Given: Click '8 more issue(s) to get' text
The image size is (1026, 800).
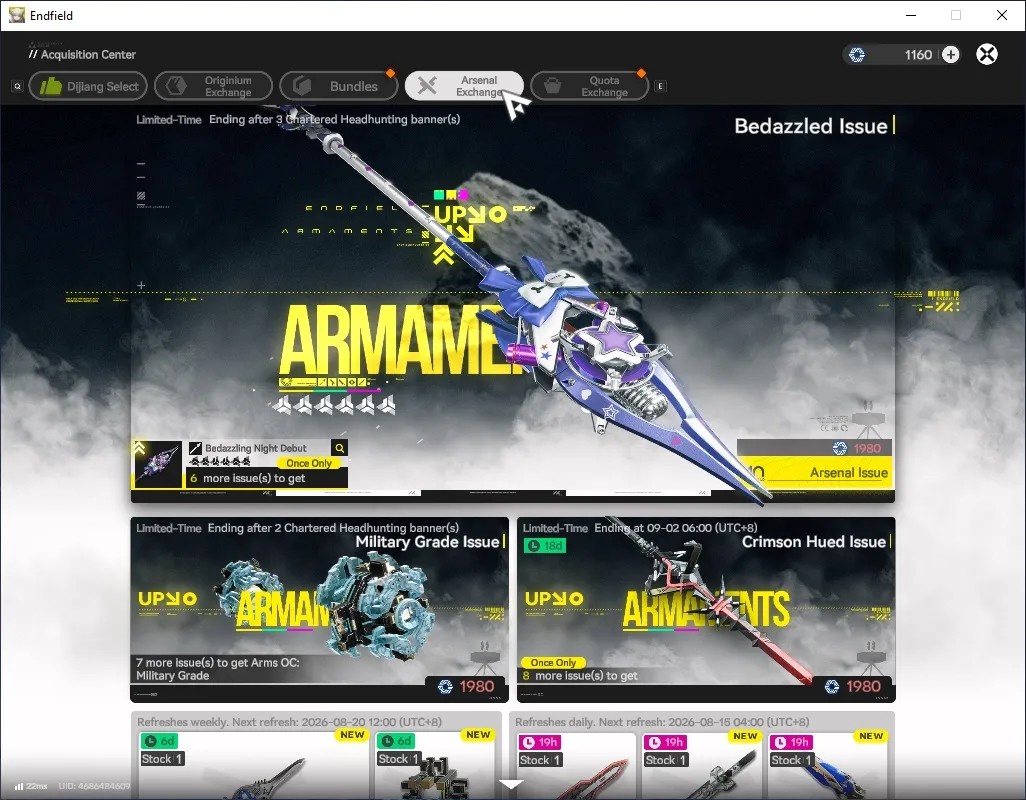Looking at the screenshot, I should (x=580, y=676).
